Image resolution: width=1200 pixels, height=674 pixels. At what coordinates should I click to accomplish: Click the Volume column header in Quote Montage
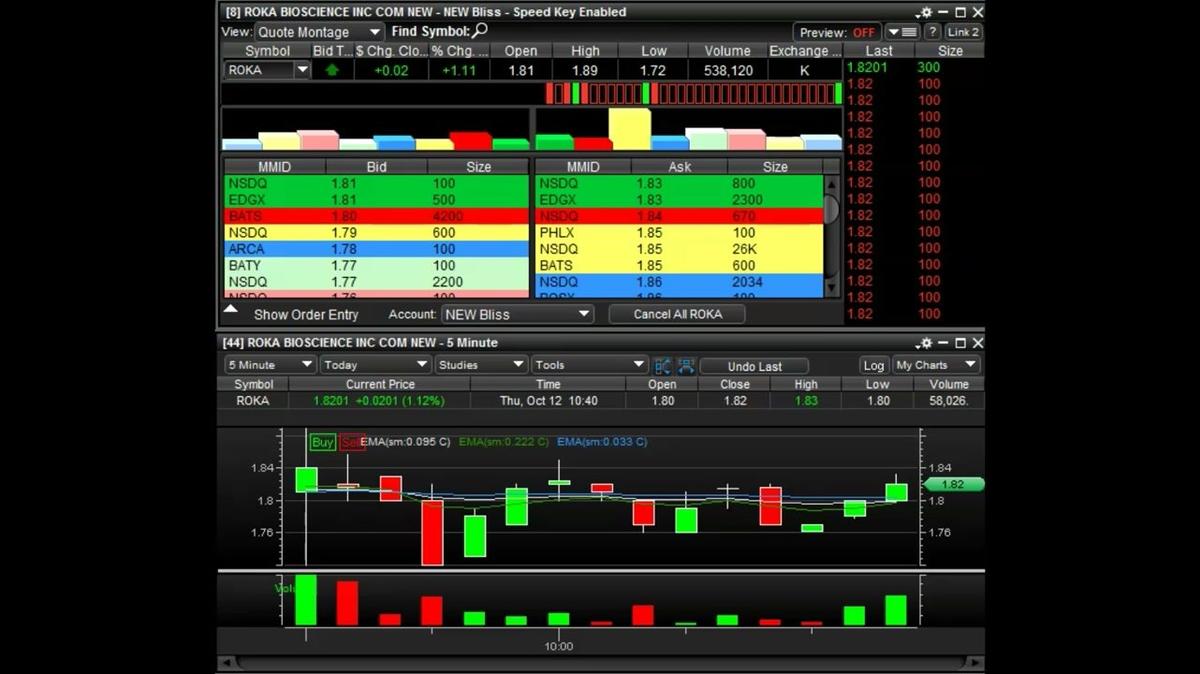click(x=727, y=51)
